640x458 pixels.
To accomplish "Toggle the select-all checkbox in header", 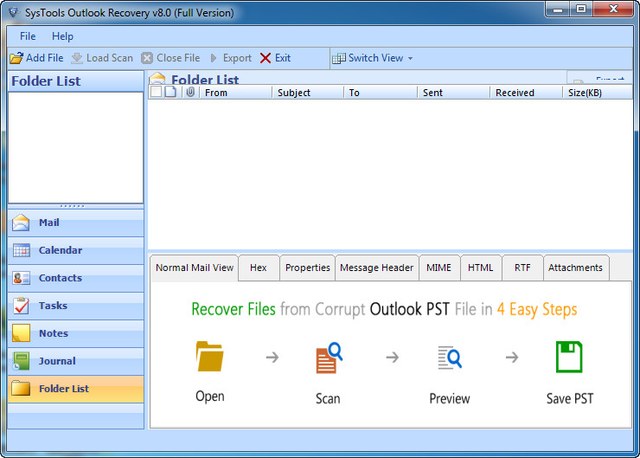I will point(155,92).
